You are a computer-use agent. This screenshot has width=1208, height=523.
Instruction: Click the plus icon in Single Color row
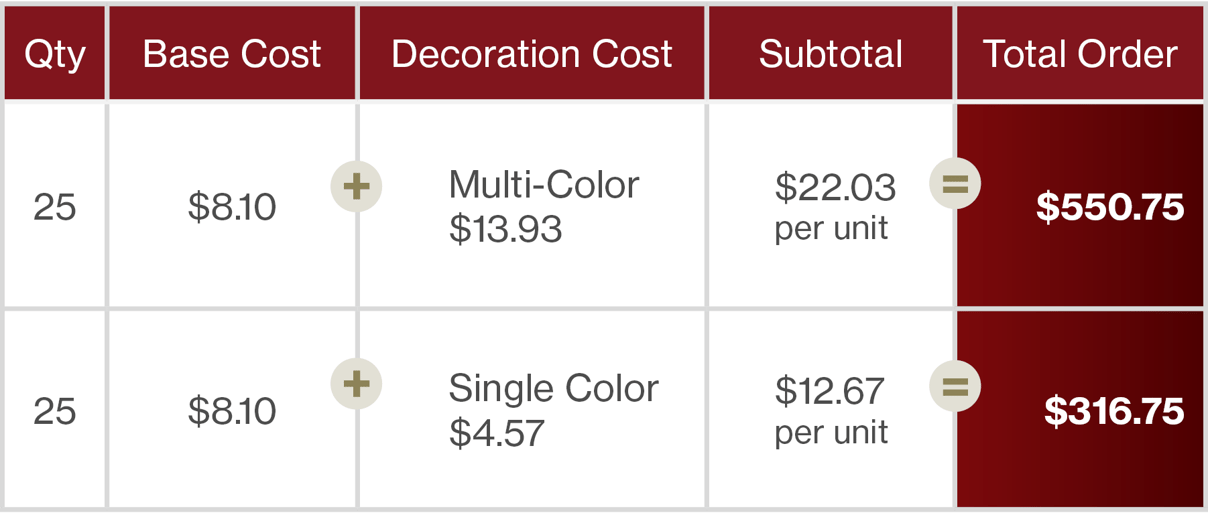(357, 384)
